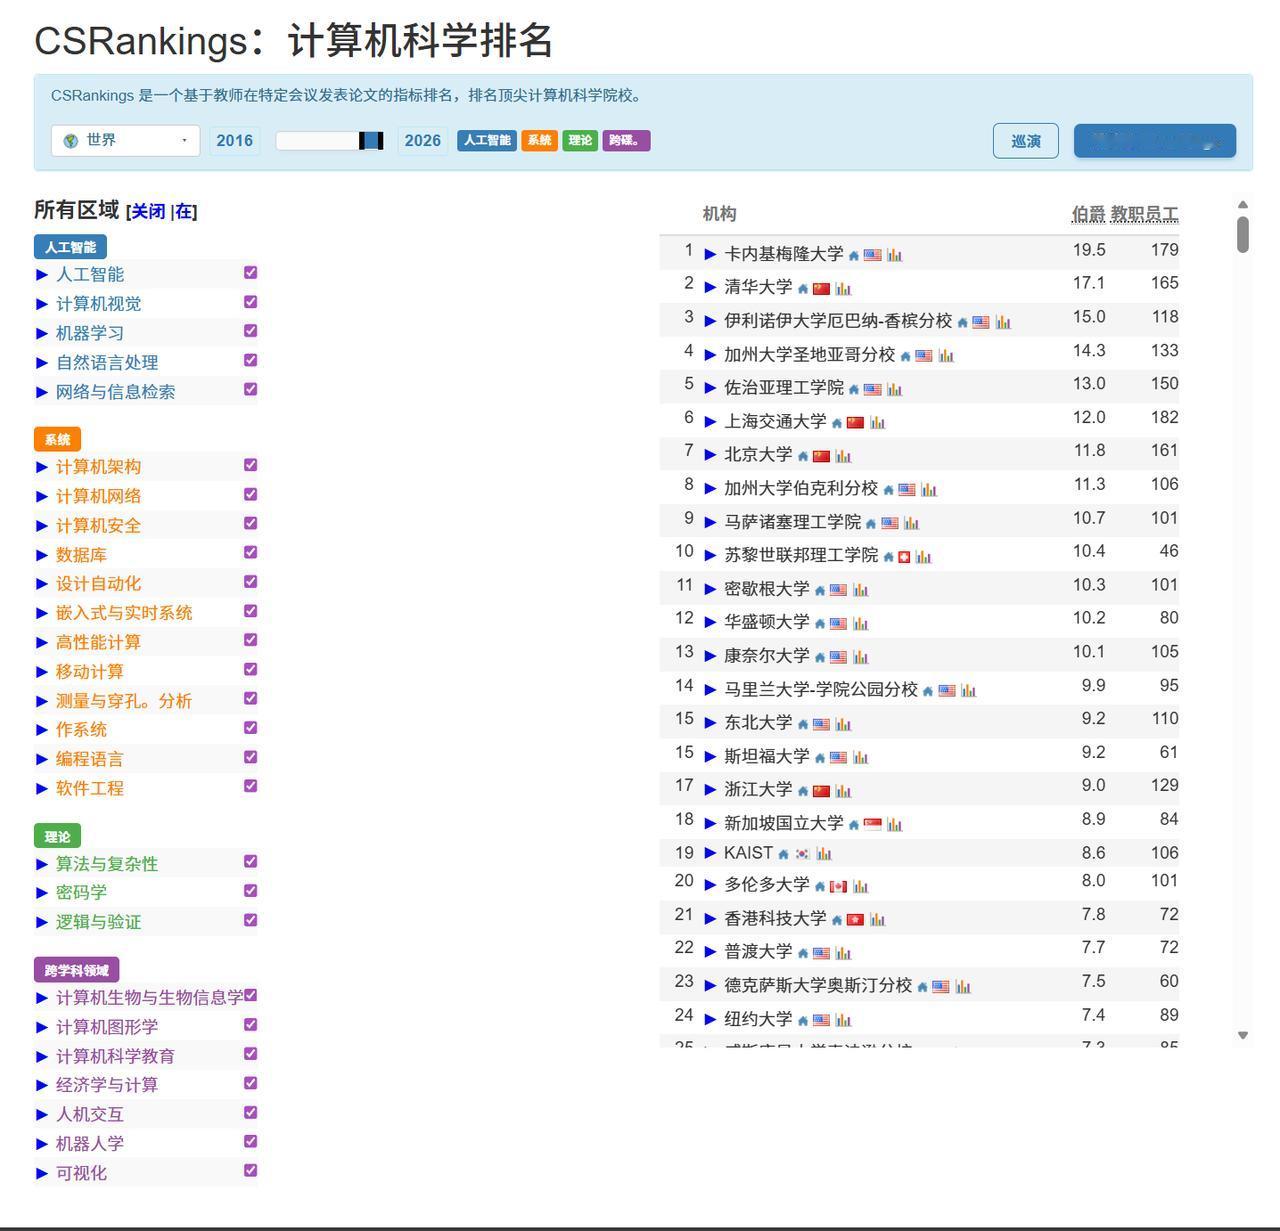Show the chart icon for 纽约大学
The image size is (1280, 1231).
pyautogui.click(x=843, y=1020)
